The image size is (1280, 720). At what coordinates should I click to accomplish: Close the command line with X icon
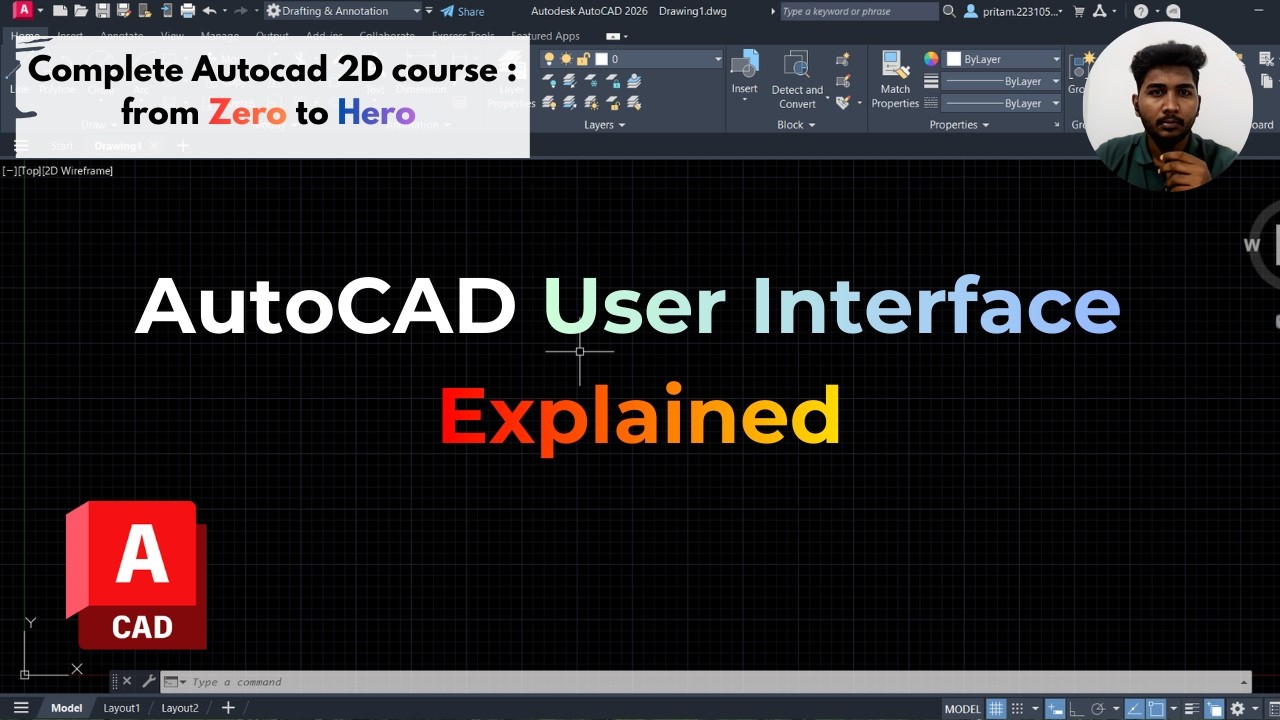[x=127, y=681]
